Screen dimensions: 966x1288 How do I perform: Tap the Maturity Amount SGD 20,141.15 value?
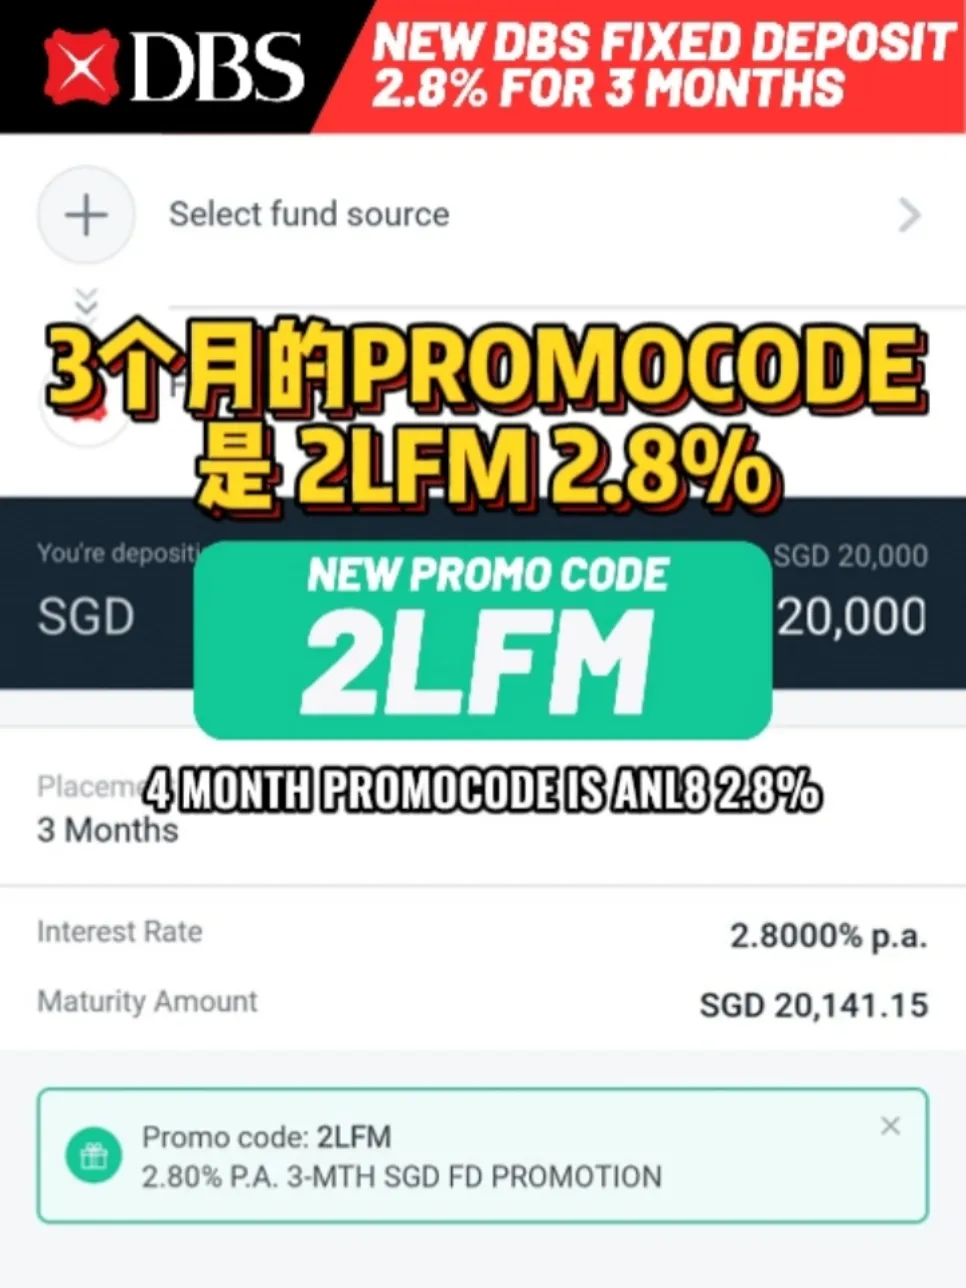point(814,1005)
